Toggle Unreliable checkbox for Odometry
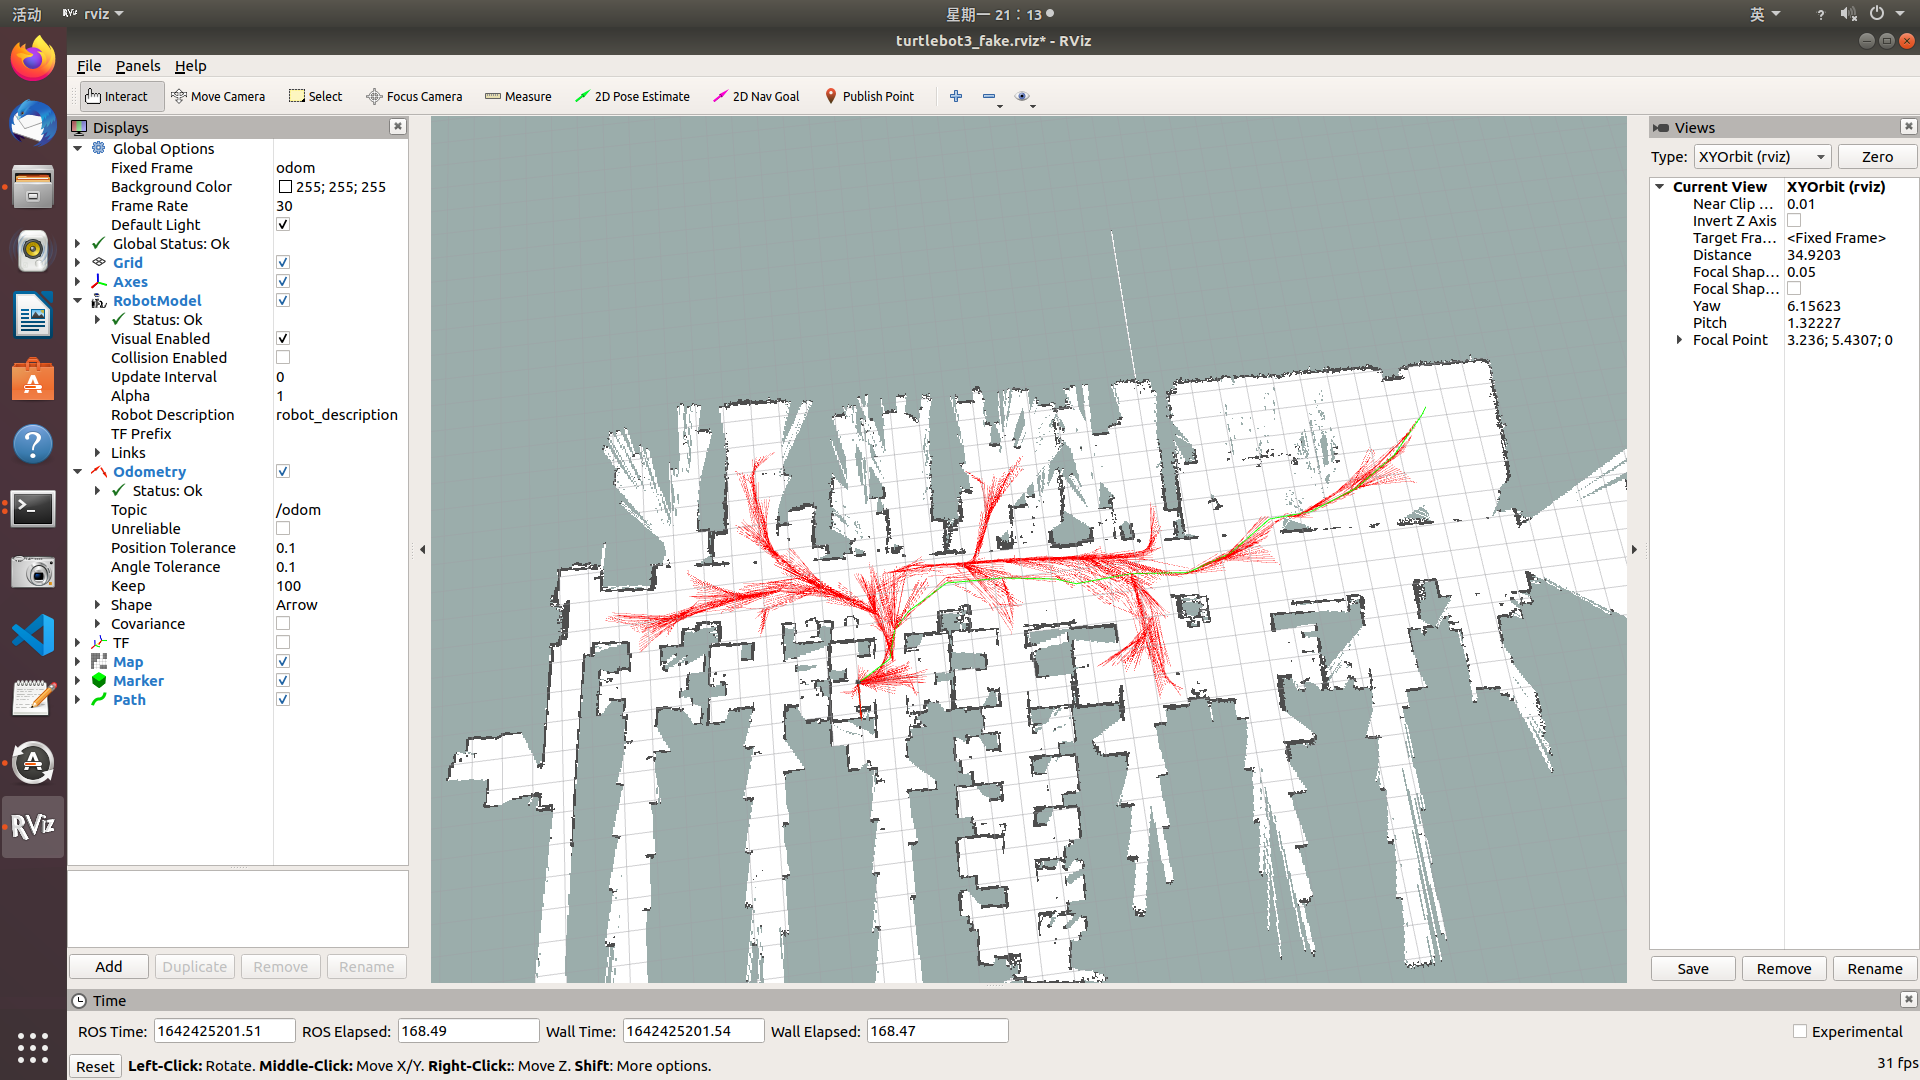 pyautogui.click(x=282, y=529)
